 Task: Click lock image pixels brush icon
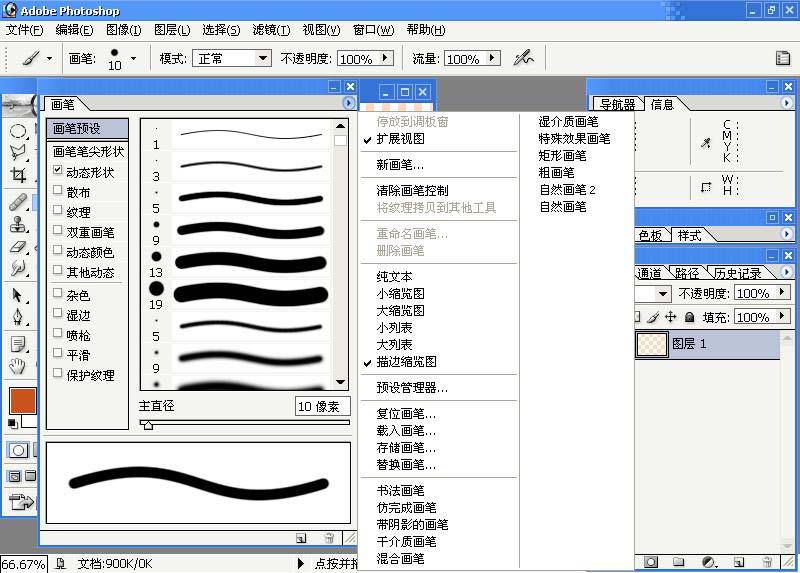tap(653, 317)
